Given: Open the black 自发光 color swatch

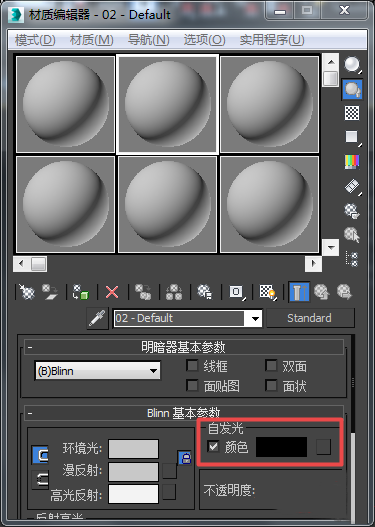Looking at the screenshot, I should click(282, 447).
